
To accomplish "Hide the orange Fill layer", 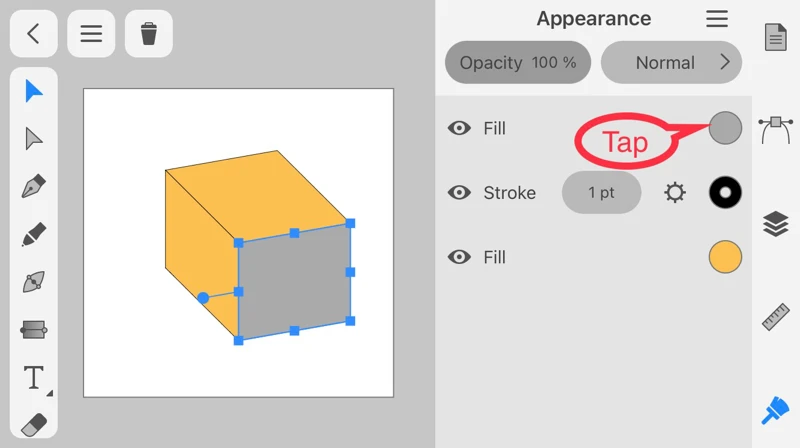I will (x=460, y=257).
